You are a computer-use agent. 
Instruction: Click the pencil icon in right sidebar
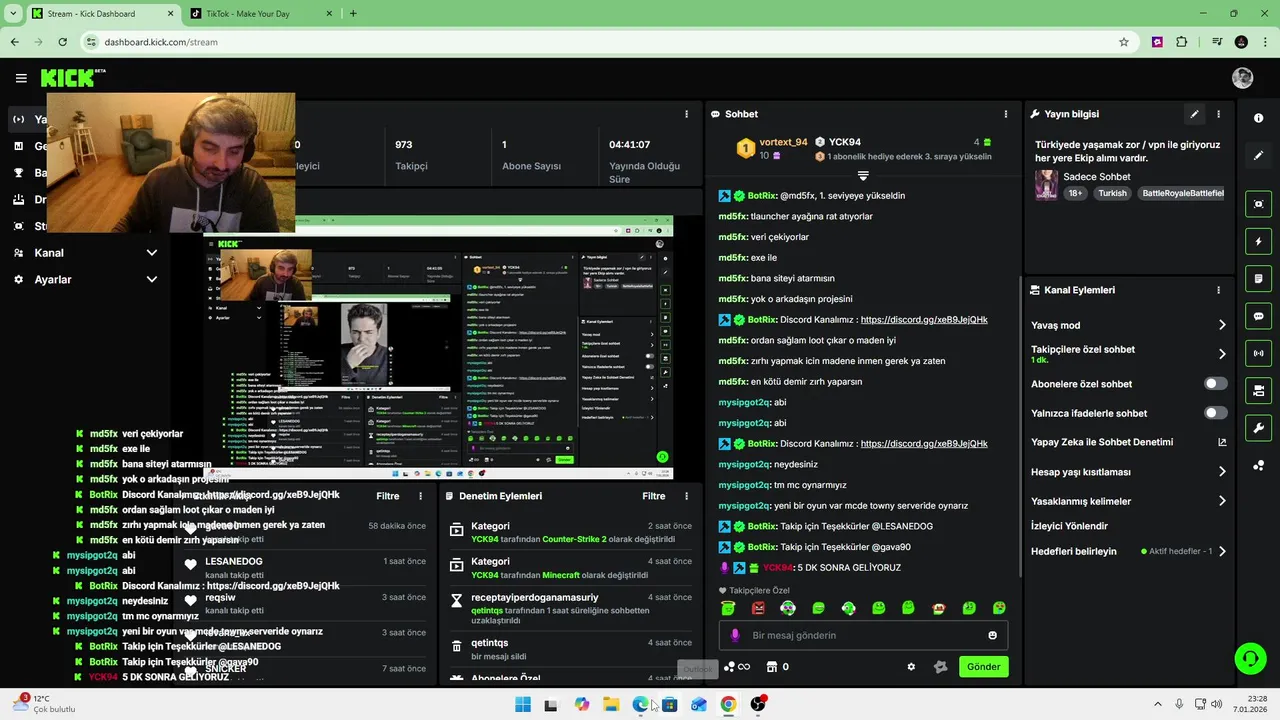pyautogui.click(x=1258, y=156)
